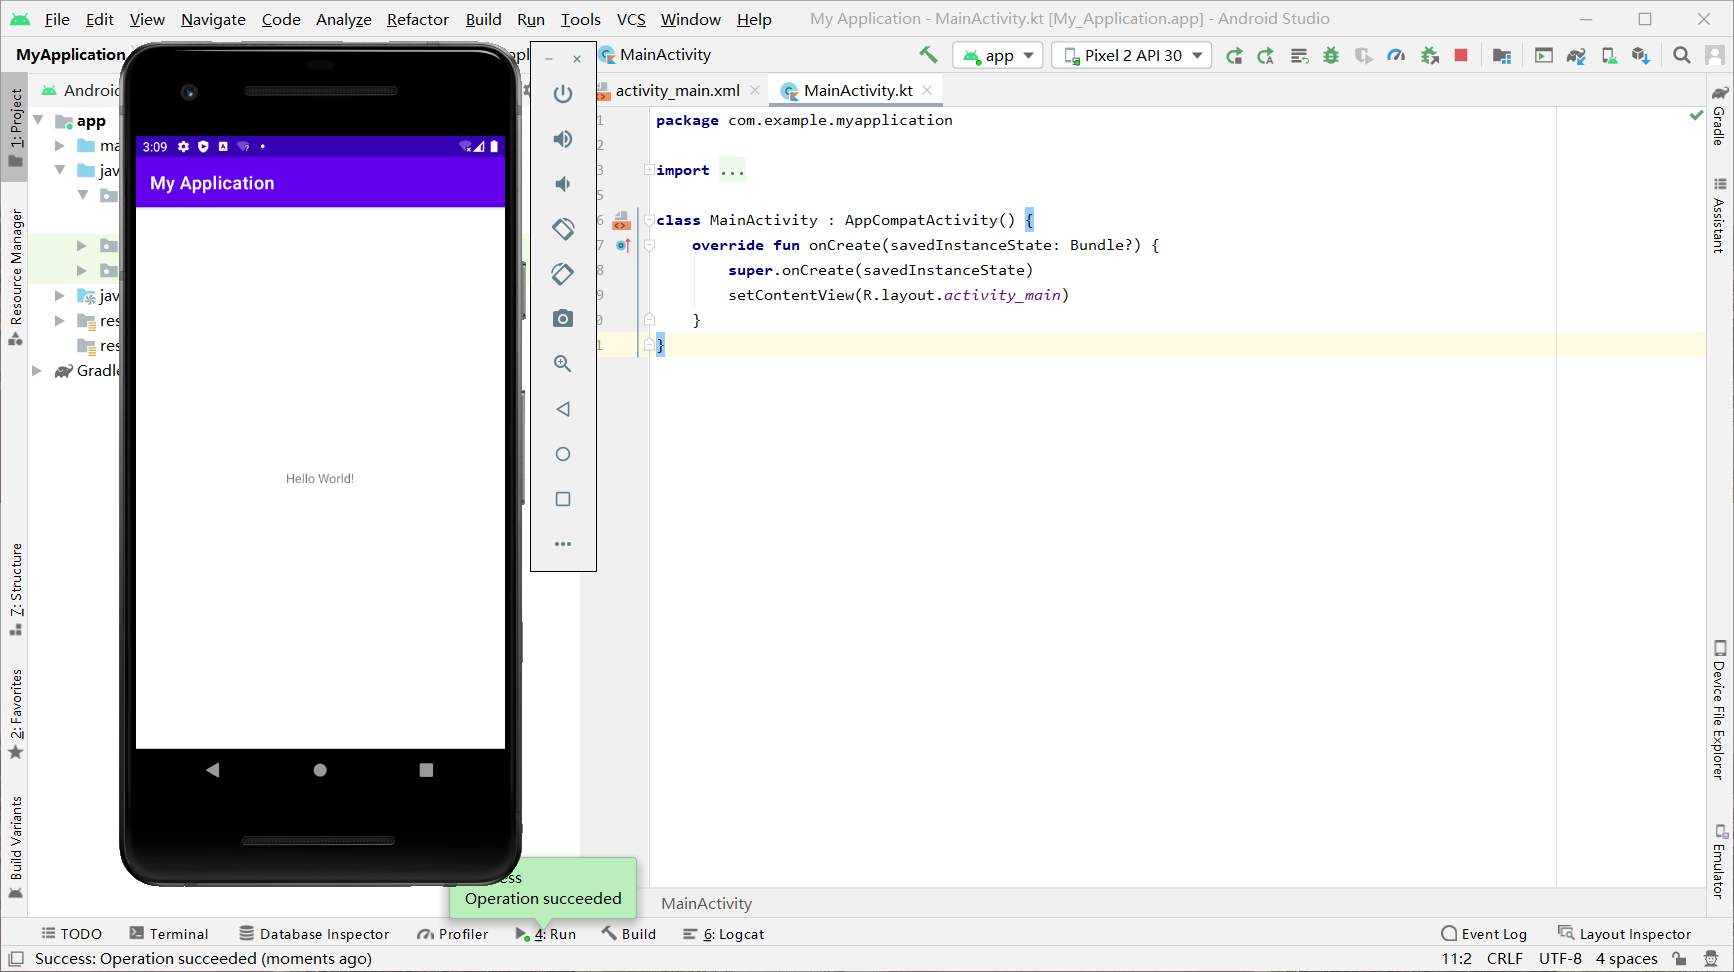Toggle the Device File Explorer window
The height and width of the screenshot is (972, 1734).
pos(1719,710)
